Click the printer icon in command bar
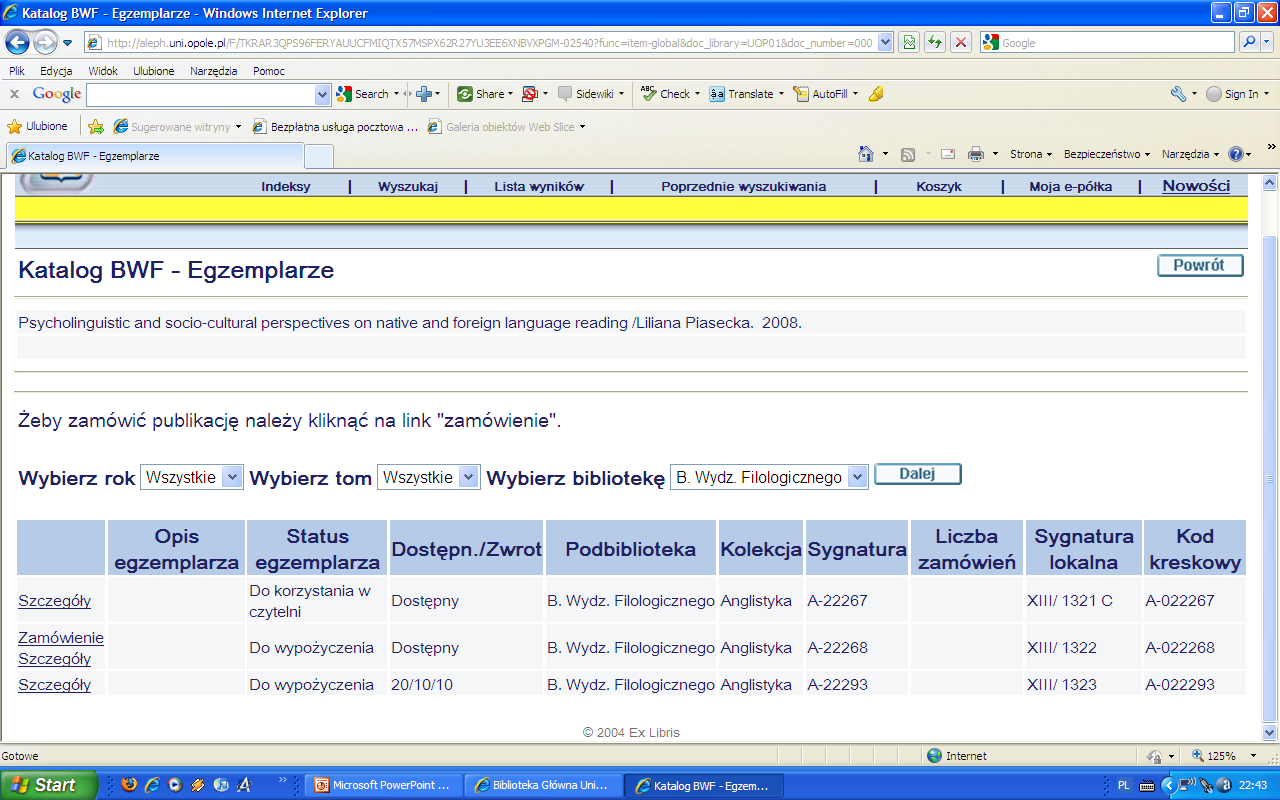Screen dimensions: 1280x800 click(976, 154)
